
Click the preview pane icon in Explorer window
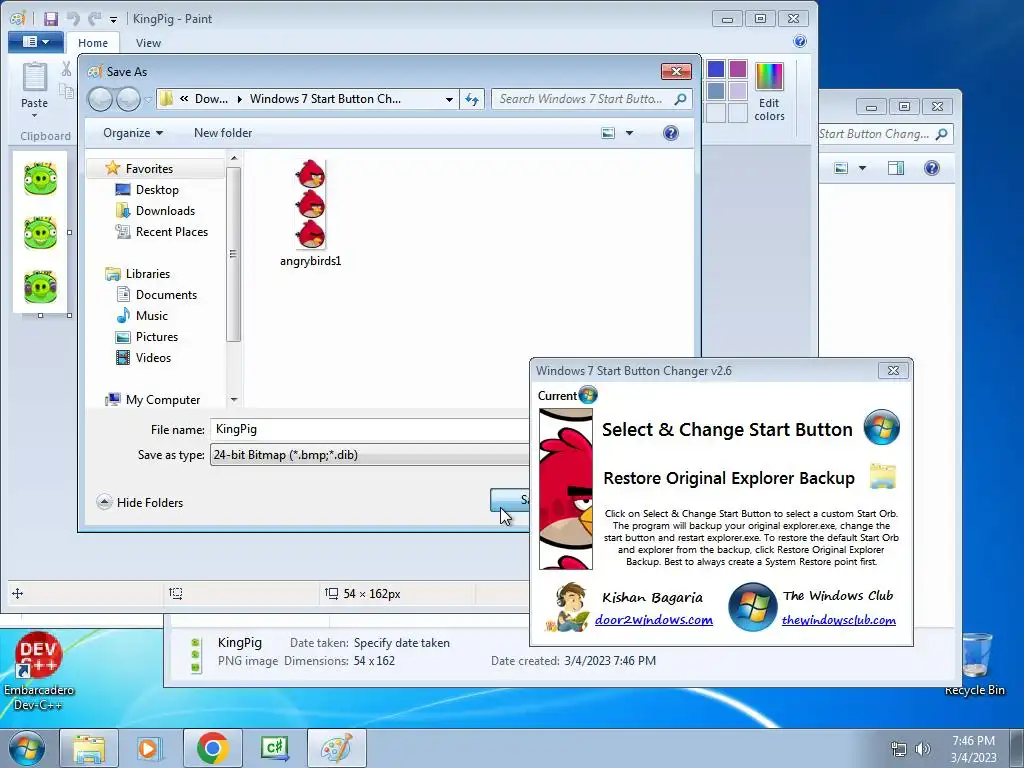pyautogui.click(x=896, y=168)
